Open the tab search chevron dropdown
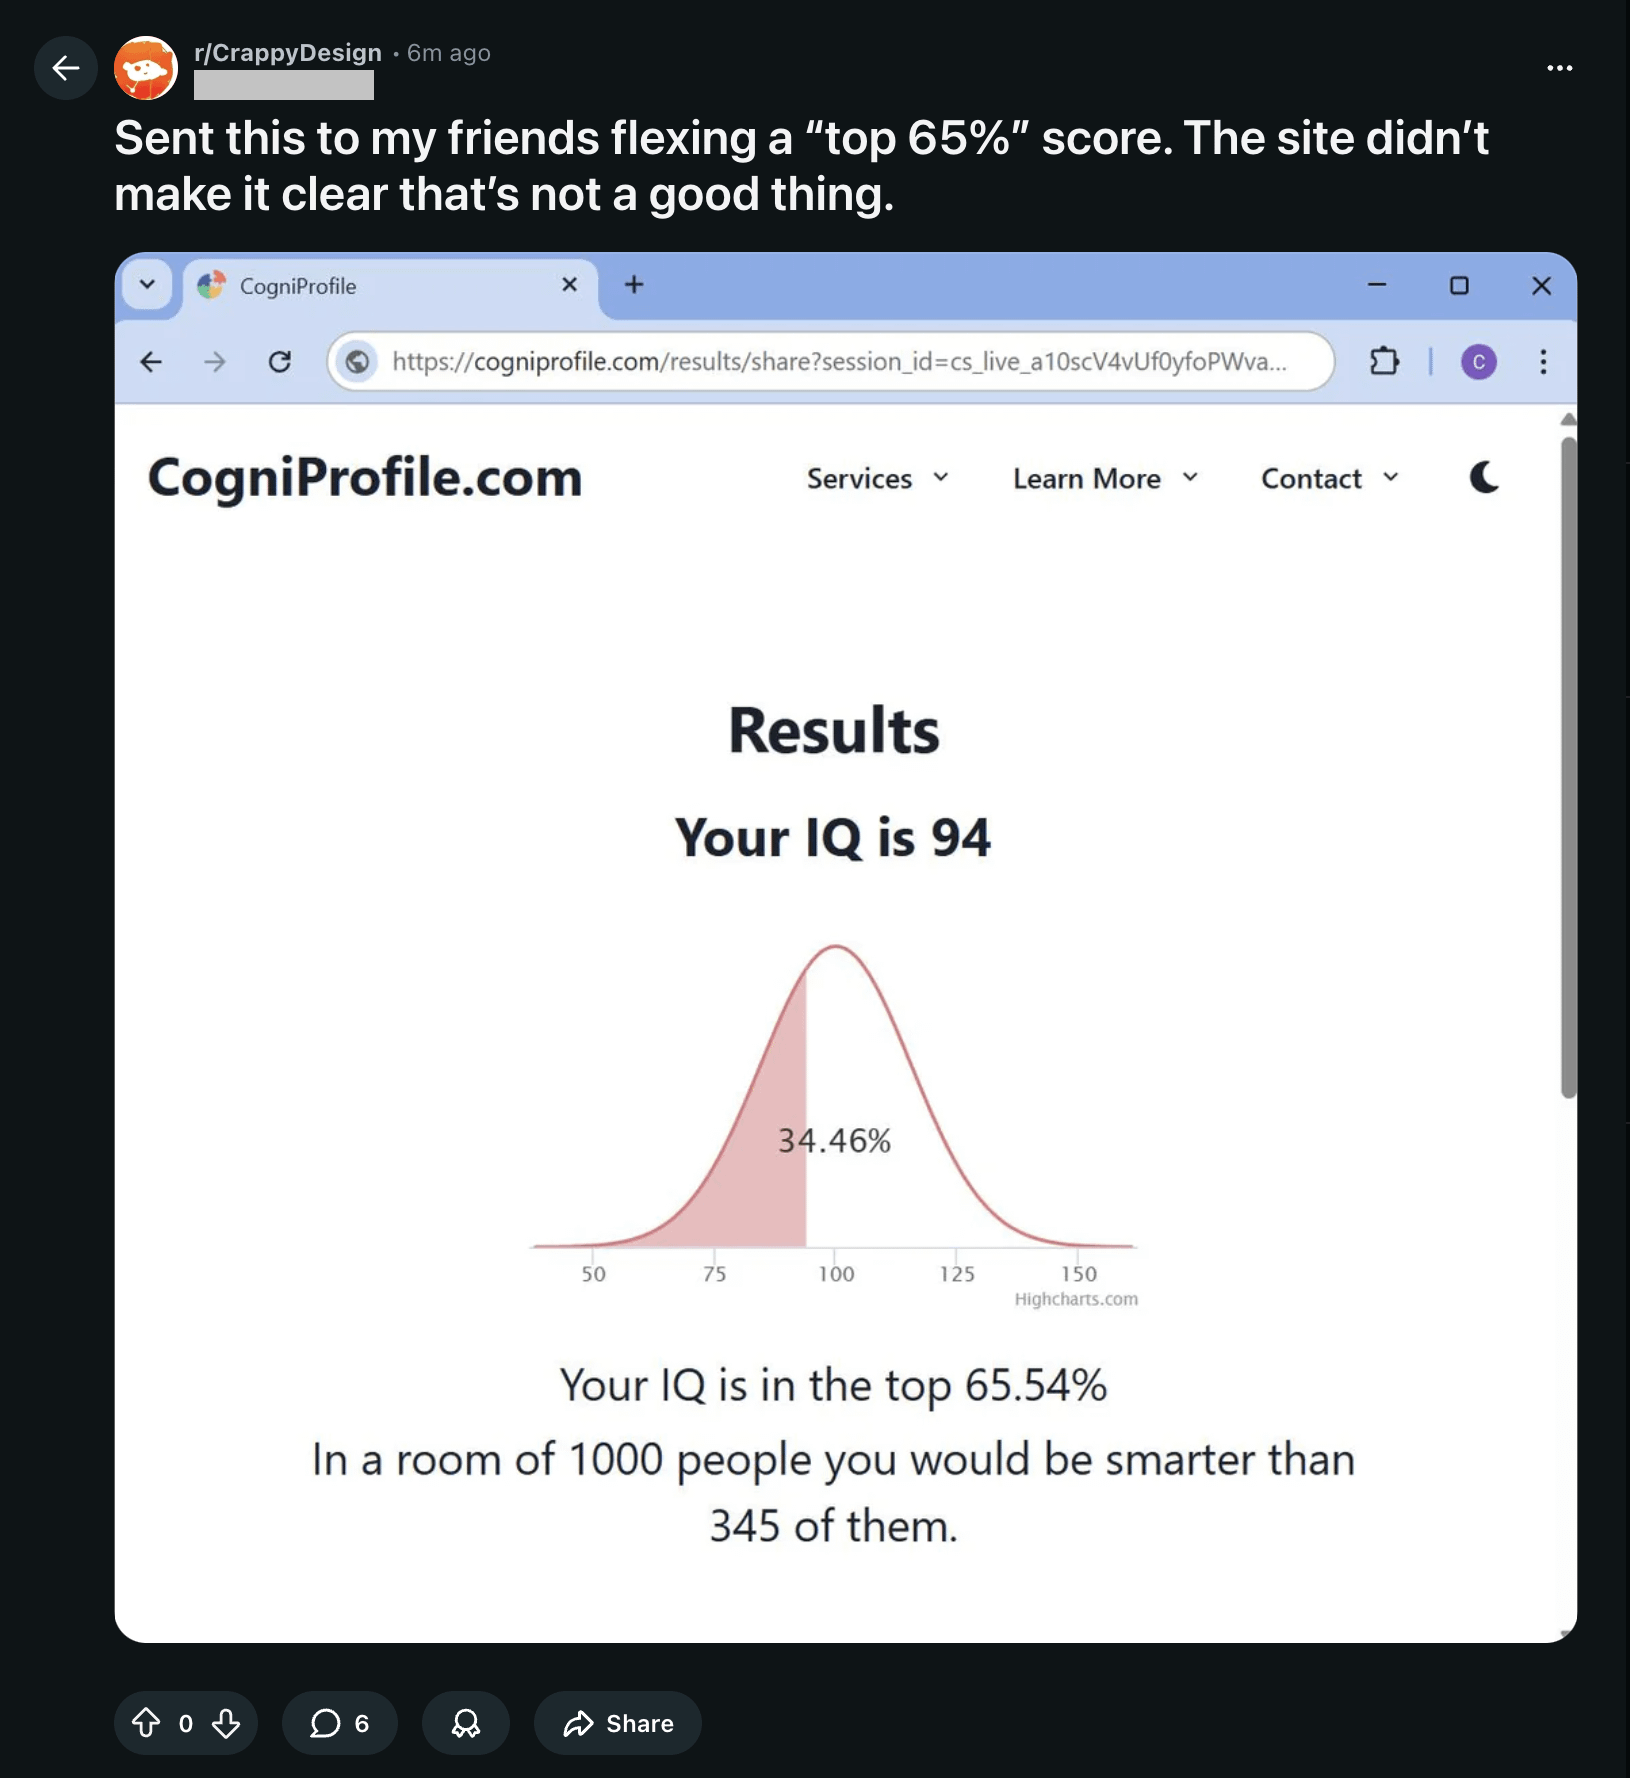The image size is (1630, 1778). coord(147,285)
